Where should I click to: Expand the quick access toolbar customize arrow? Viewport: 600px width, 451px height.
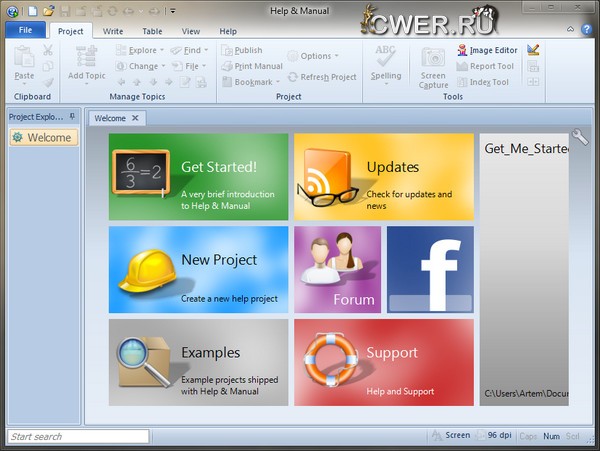click(173, 11)
